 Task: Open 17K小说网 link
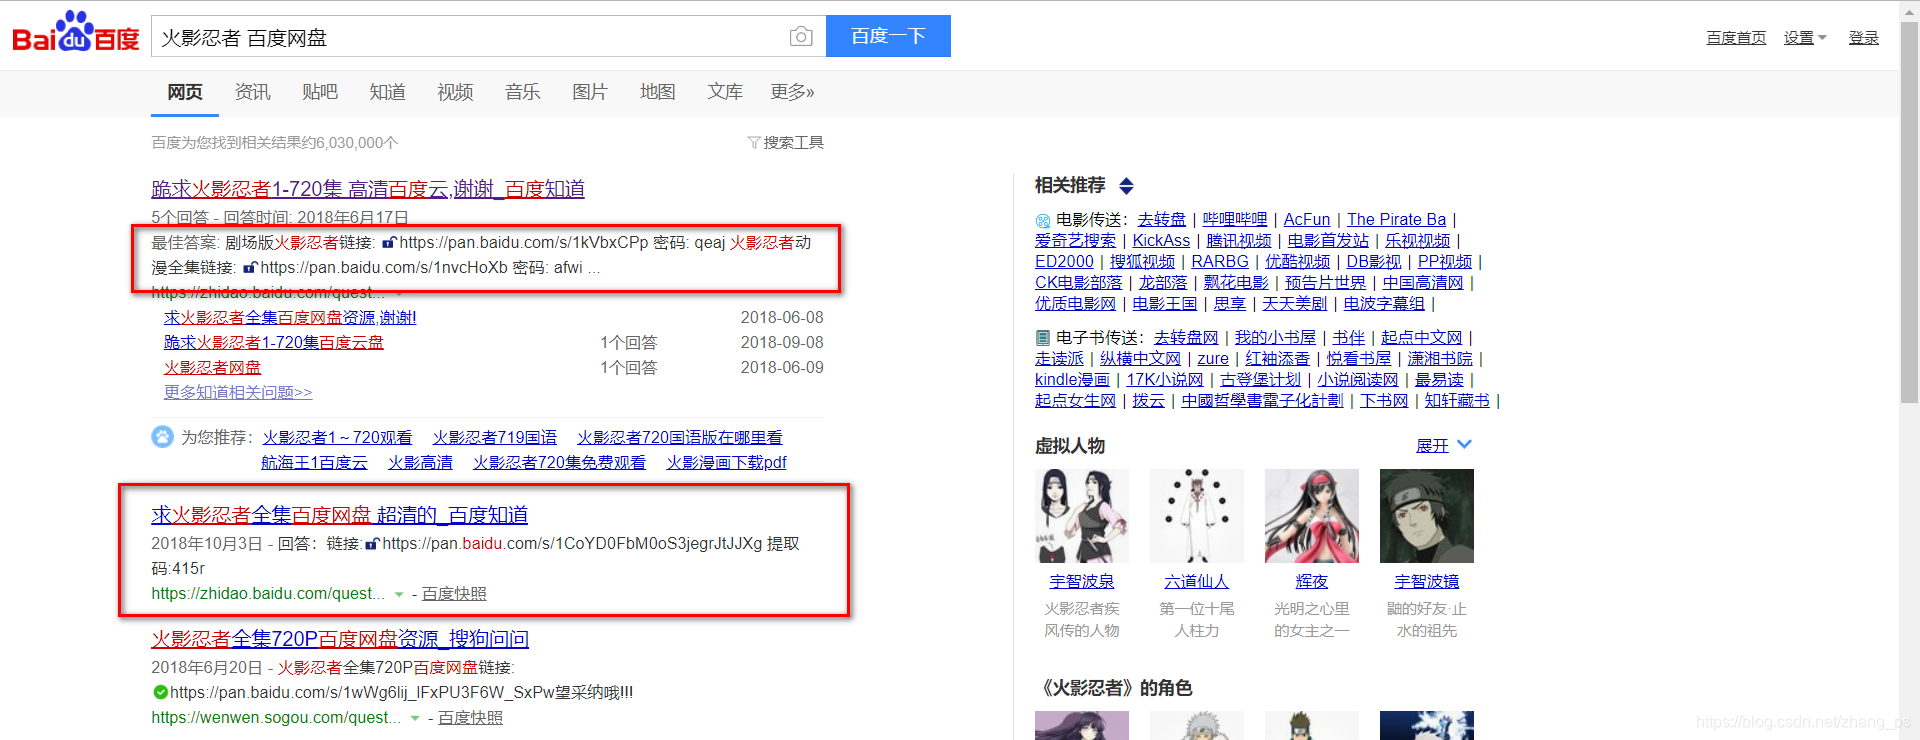pyautogui.click(x=1165, y=380)
